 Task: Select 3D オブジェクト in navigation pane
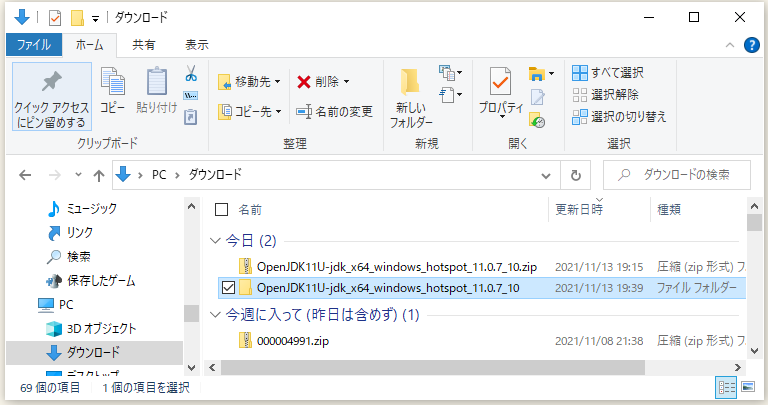(x=91, y=329)
